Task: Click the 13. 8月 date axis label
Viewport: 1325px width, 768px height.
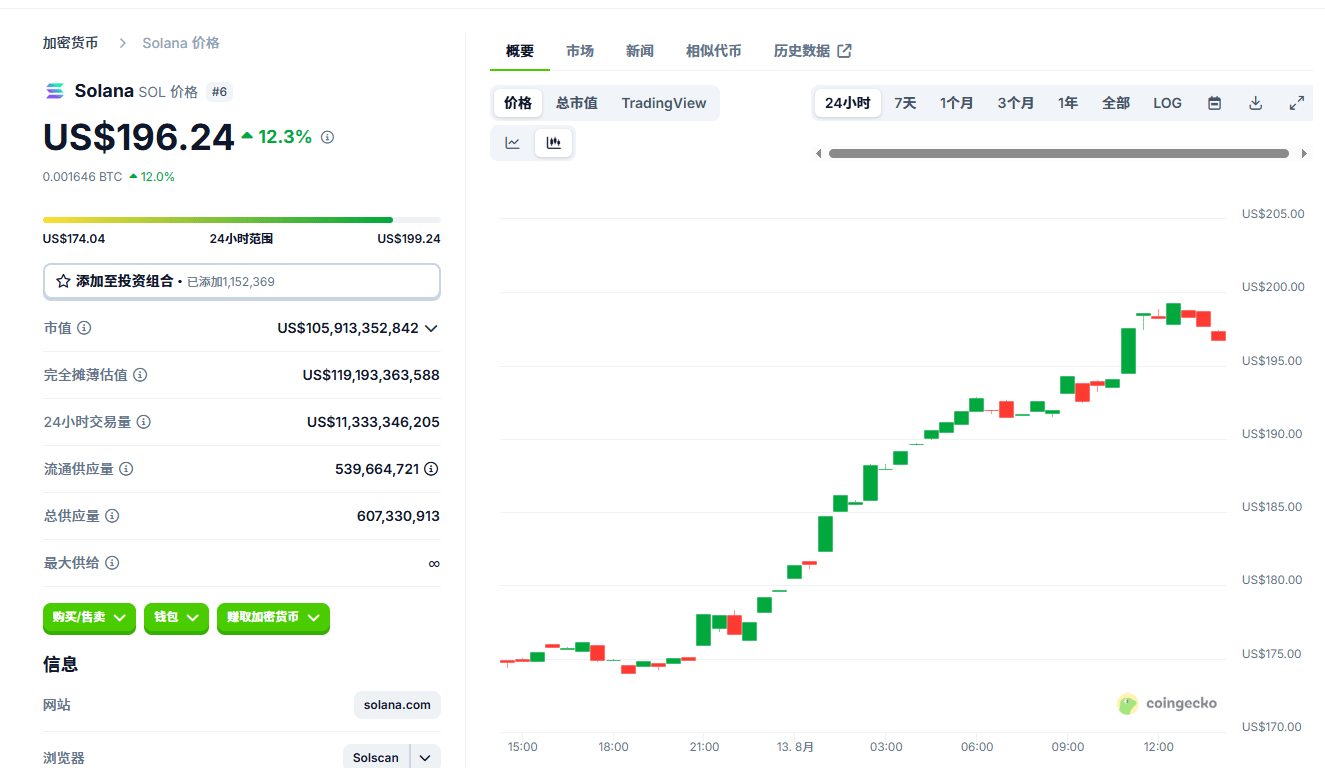Action: click(796, 747)
